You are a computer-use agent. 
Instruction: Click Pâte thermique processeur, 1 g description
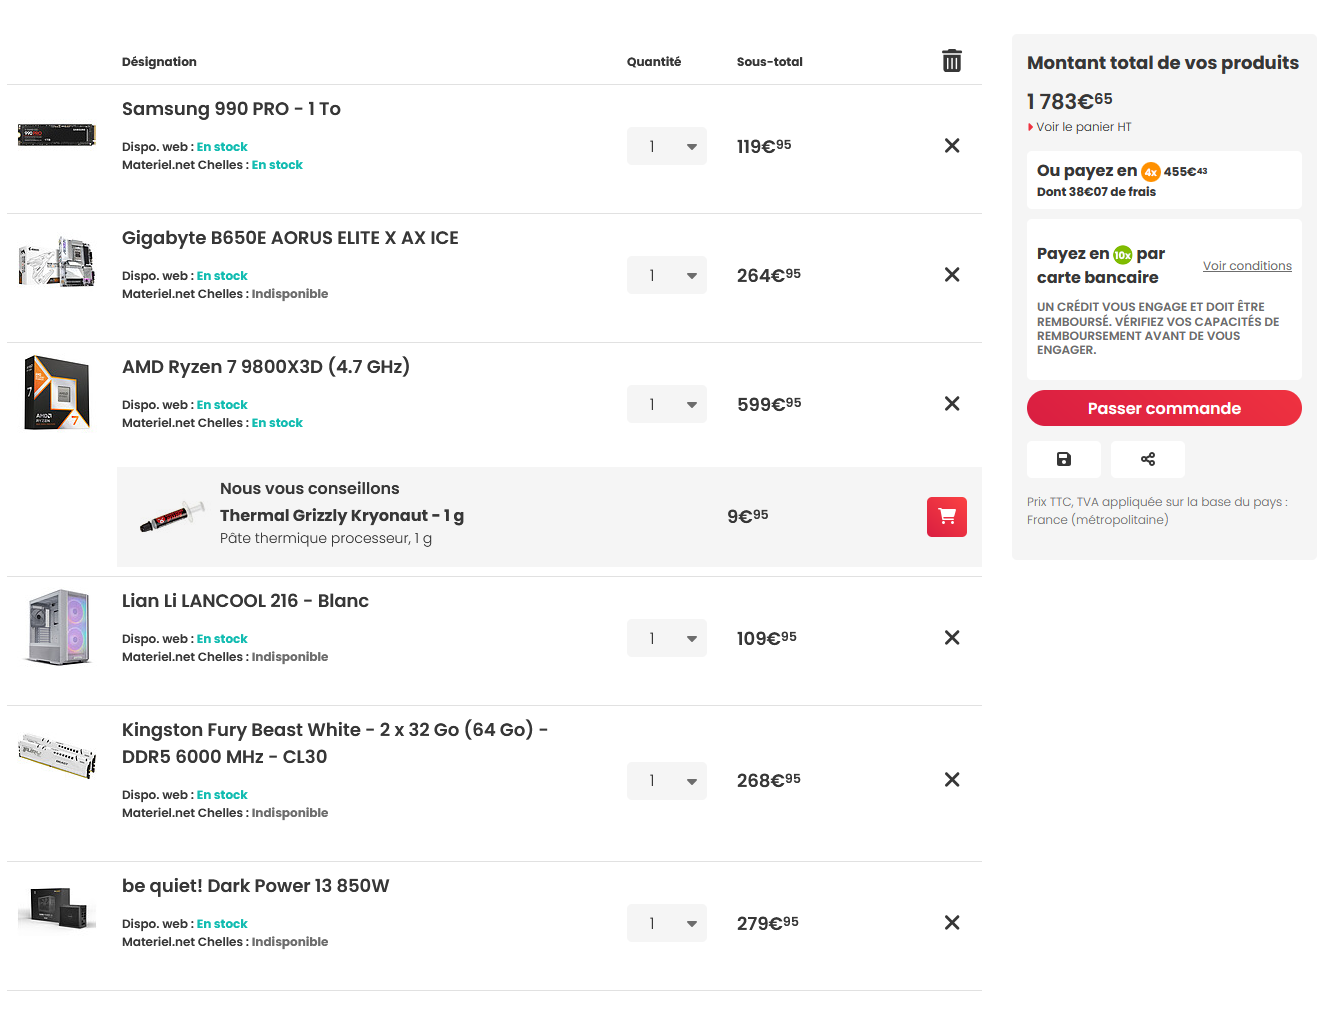[326, 539]
